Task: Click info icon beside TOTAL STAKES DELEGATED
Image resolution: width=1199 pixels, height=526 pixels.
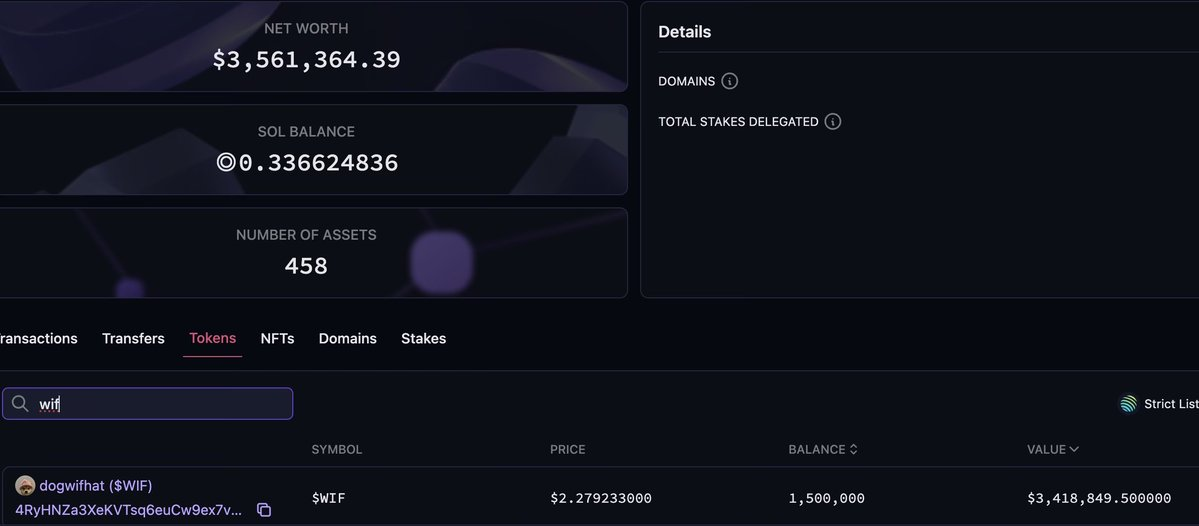Action: tap(833, 122)
